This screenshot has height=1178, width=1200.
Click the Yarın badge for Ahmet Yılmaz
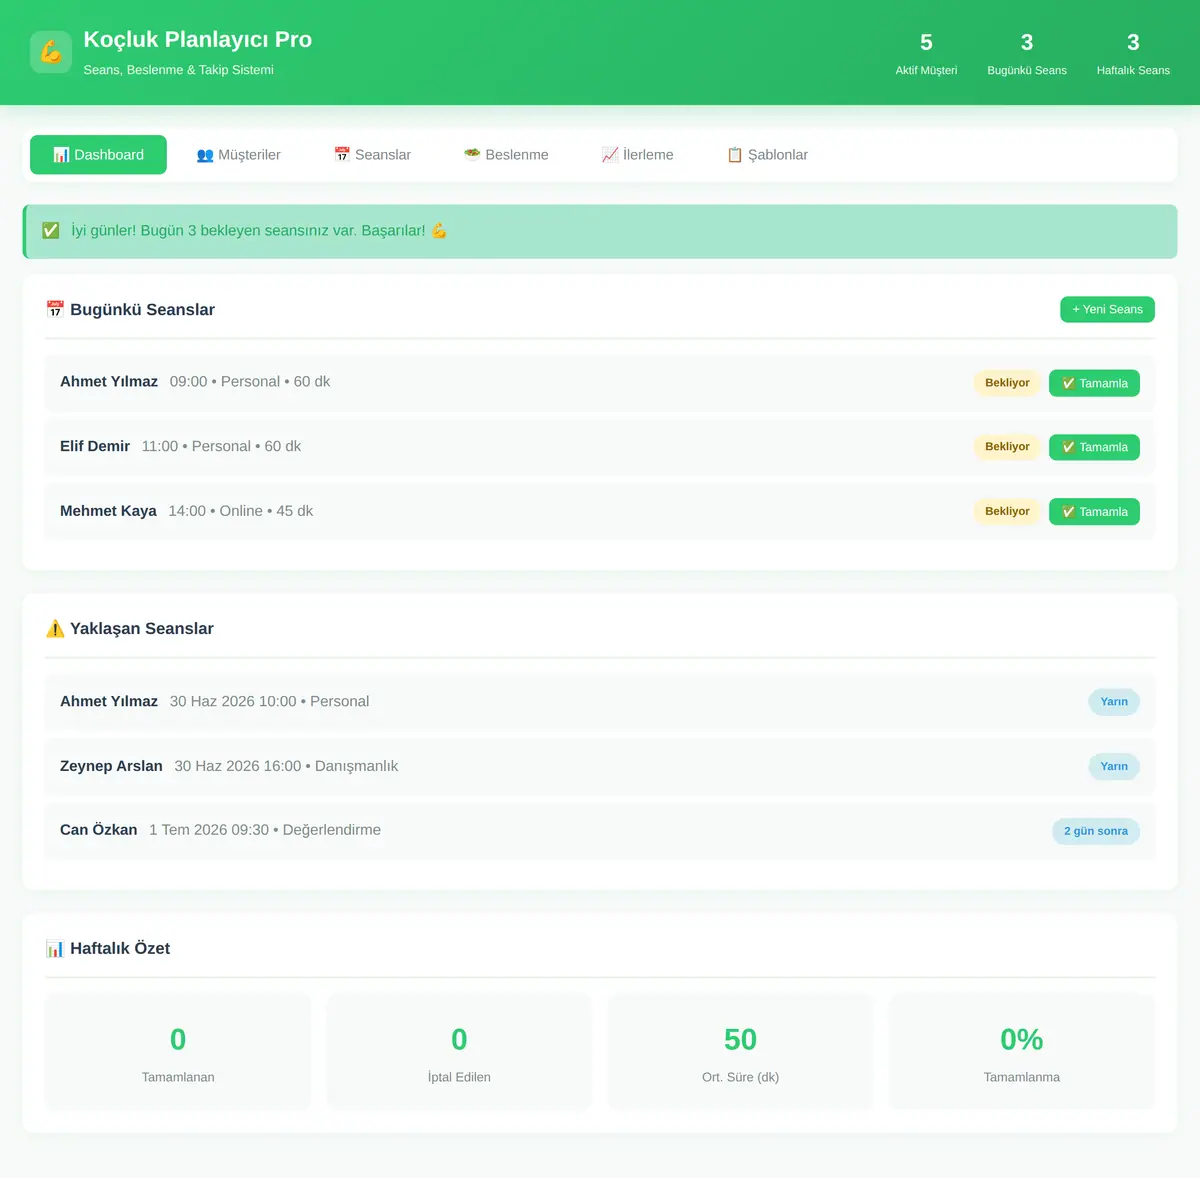[x=1114, y=702]
